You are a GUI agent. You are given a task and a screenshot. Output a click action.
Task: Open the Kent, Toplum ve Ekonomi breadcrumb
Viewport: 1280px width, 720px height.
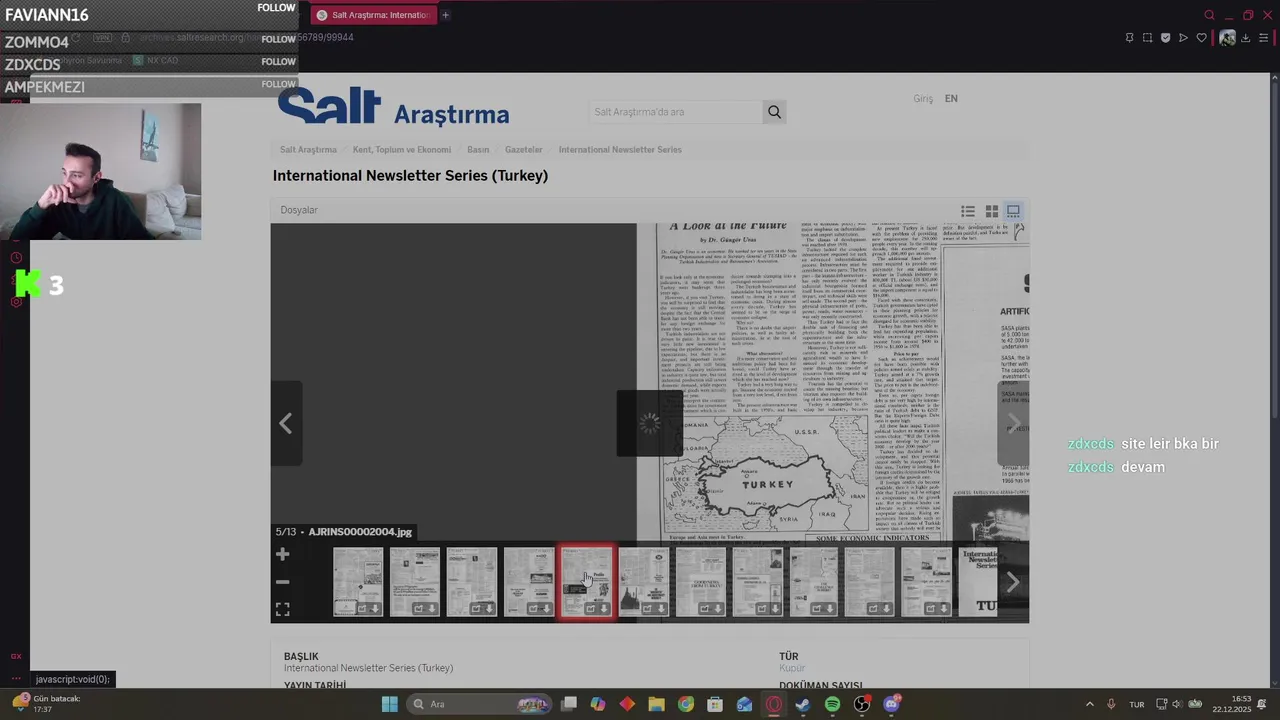(x=402, y=150)
